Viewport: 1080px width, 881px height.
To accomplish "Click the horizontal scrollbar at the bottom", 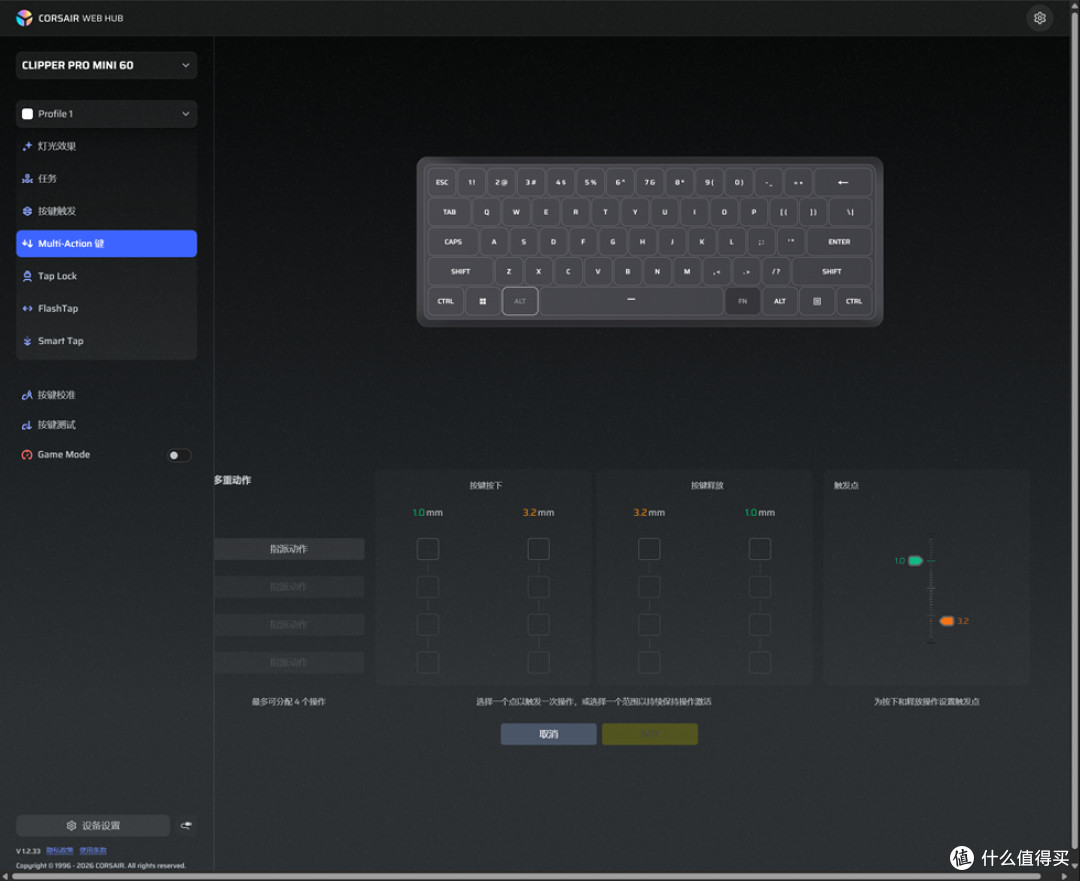I will coord(527,876).
